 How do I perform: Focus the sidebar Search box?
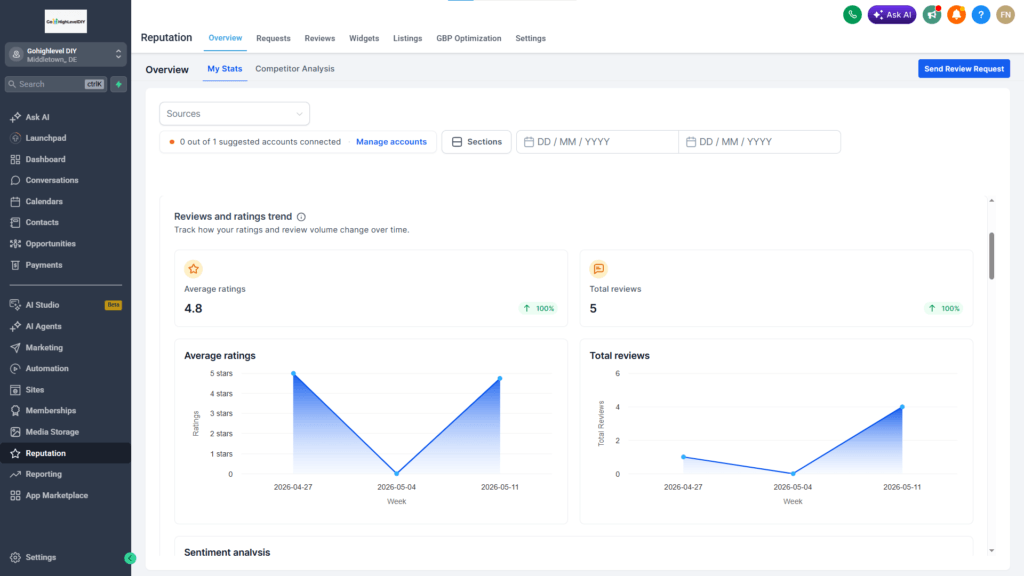(x=56, y=84)
